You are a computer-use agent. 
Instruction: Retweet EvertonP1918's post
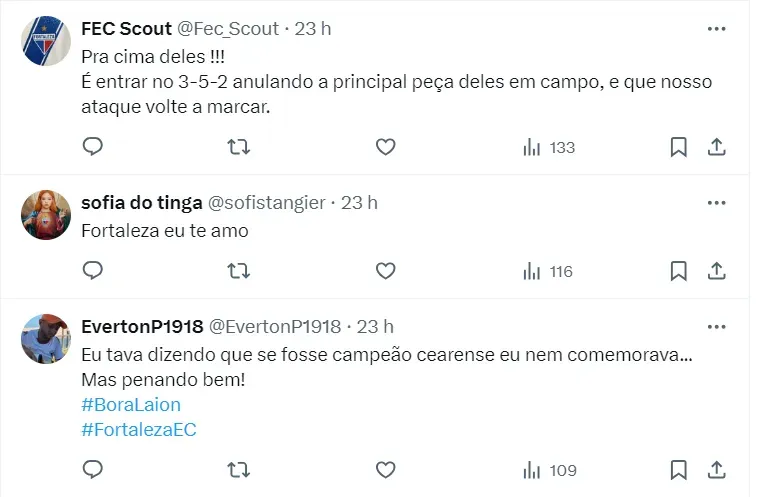(239, 469)
